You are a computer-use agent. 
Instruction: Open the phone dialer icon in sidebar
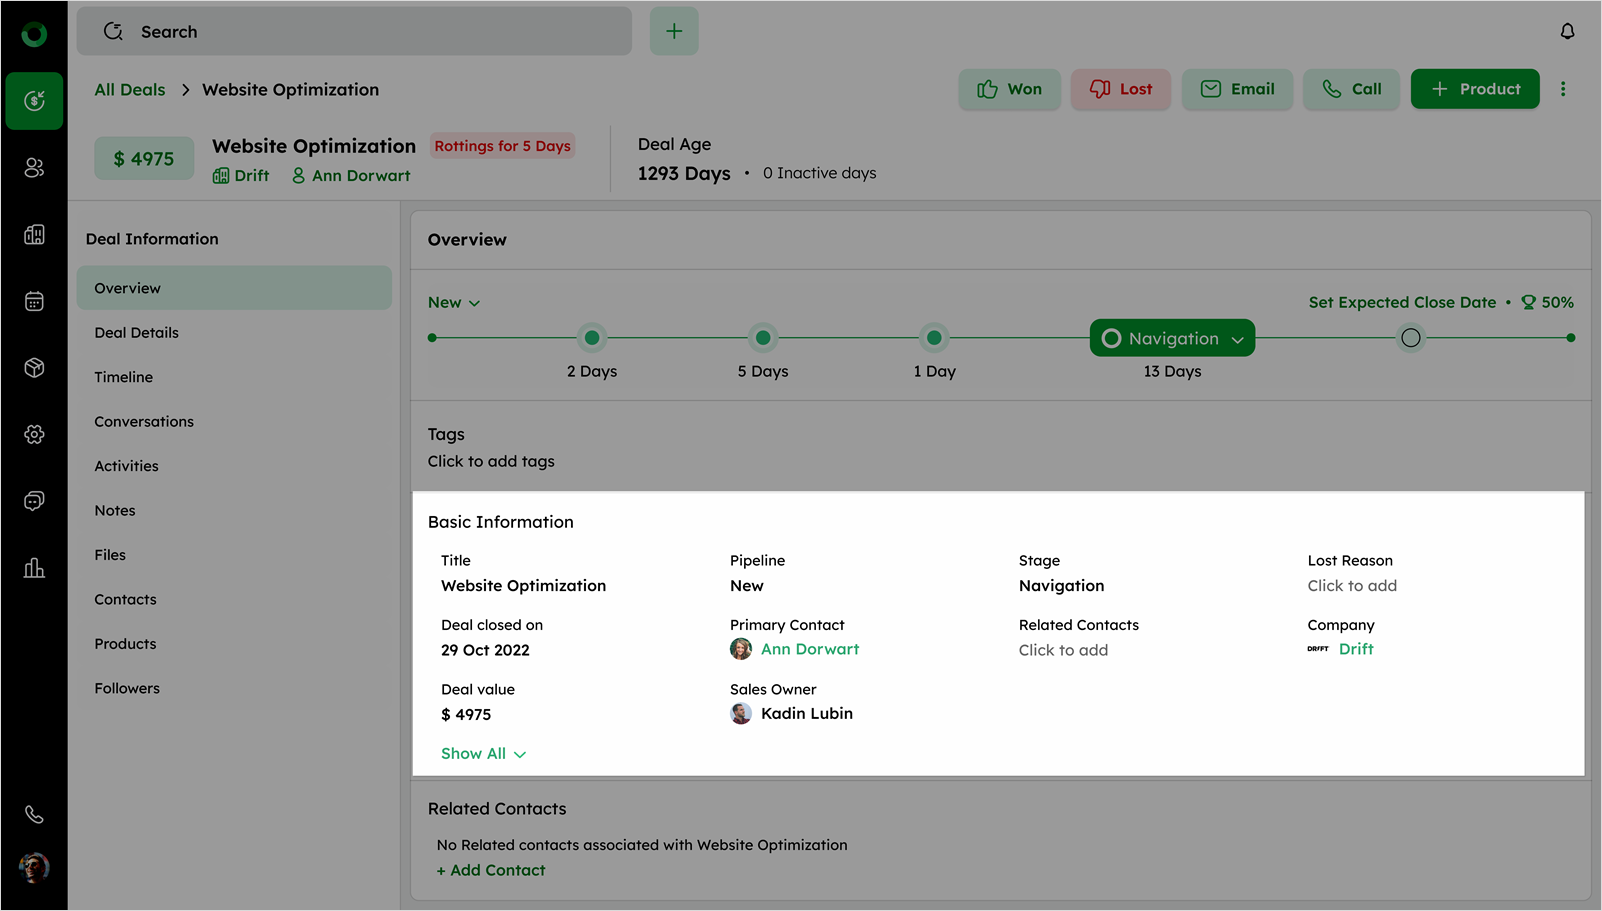coord(34,814)
